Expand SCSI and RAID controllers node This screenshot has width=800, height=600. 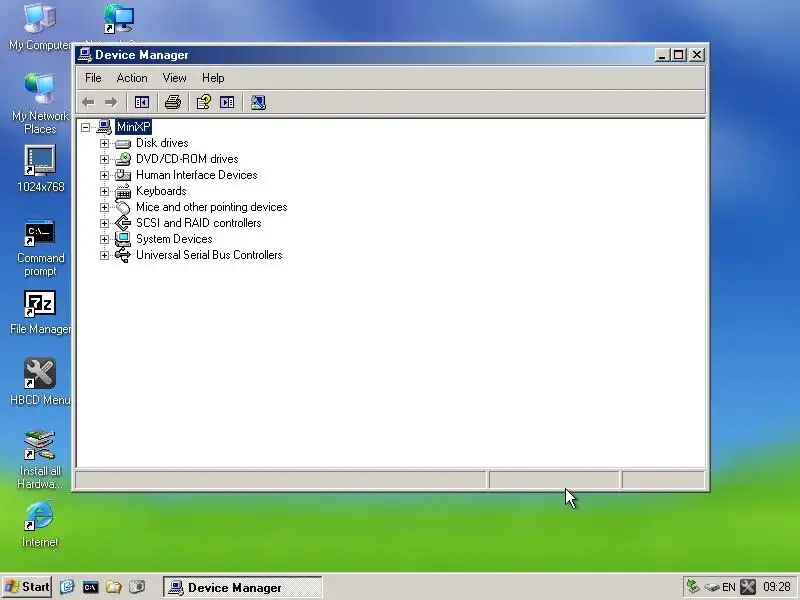(105, 223)
